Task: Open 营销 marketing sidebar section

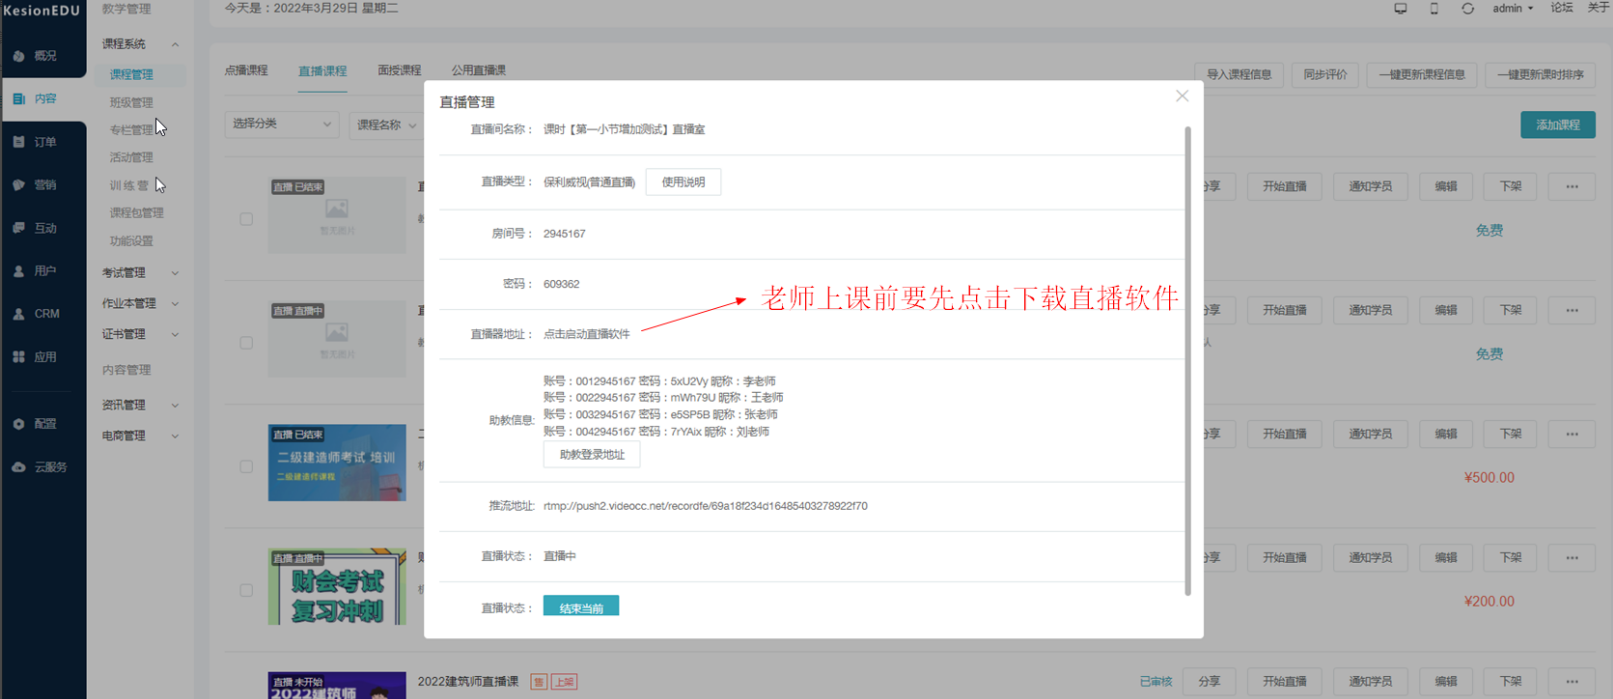Action: click(x=35, y=185)
